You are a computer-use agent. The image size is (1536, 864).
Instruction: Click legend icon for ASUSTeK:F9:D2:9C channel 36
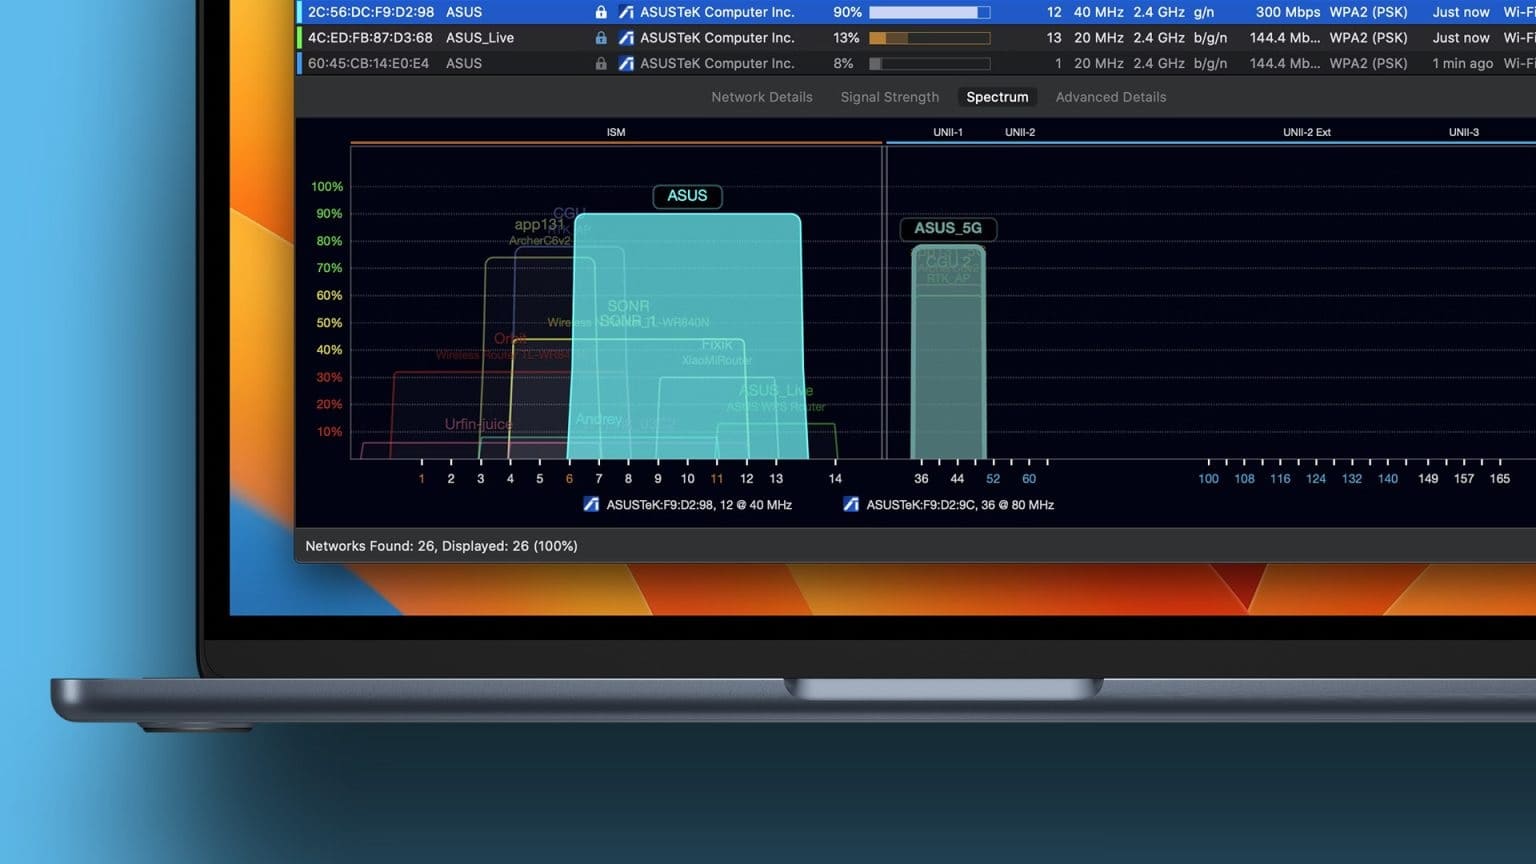tap(851, 505)
